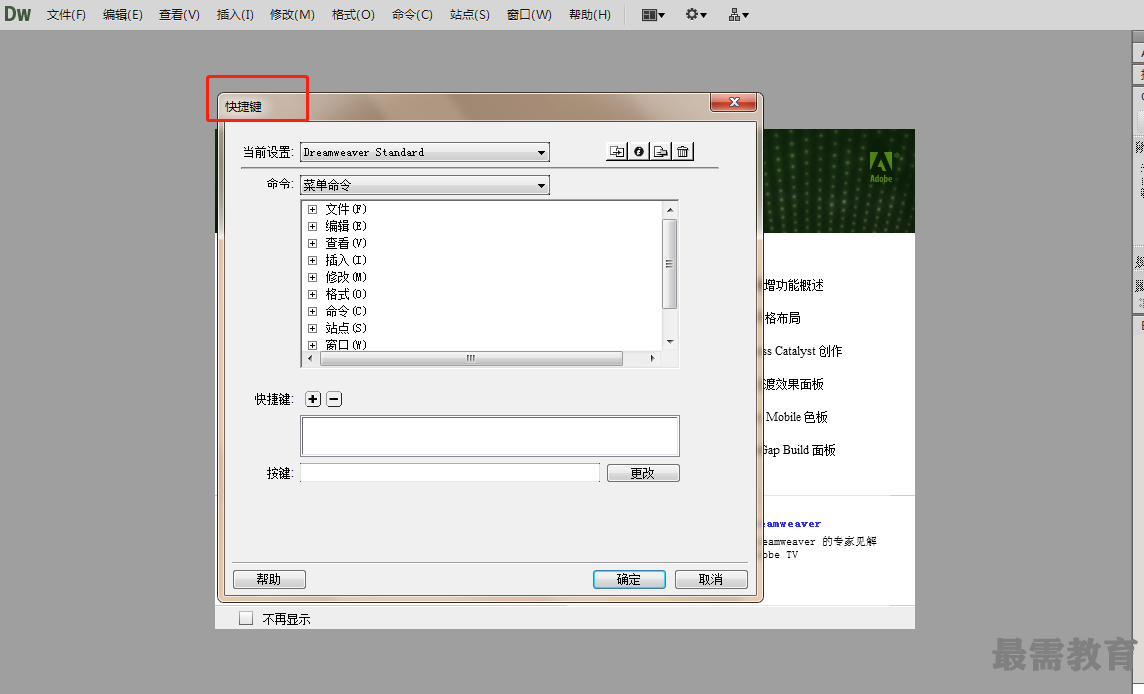Screen dimensions: 1144x694
Task: Open the 命令(C) menu in menu bar
Action: (412, 15)
